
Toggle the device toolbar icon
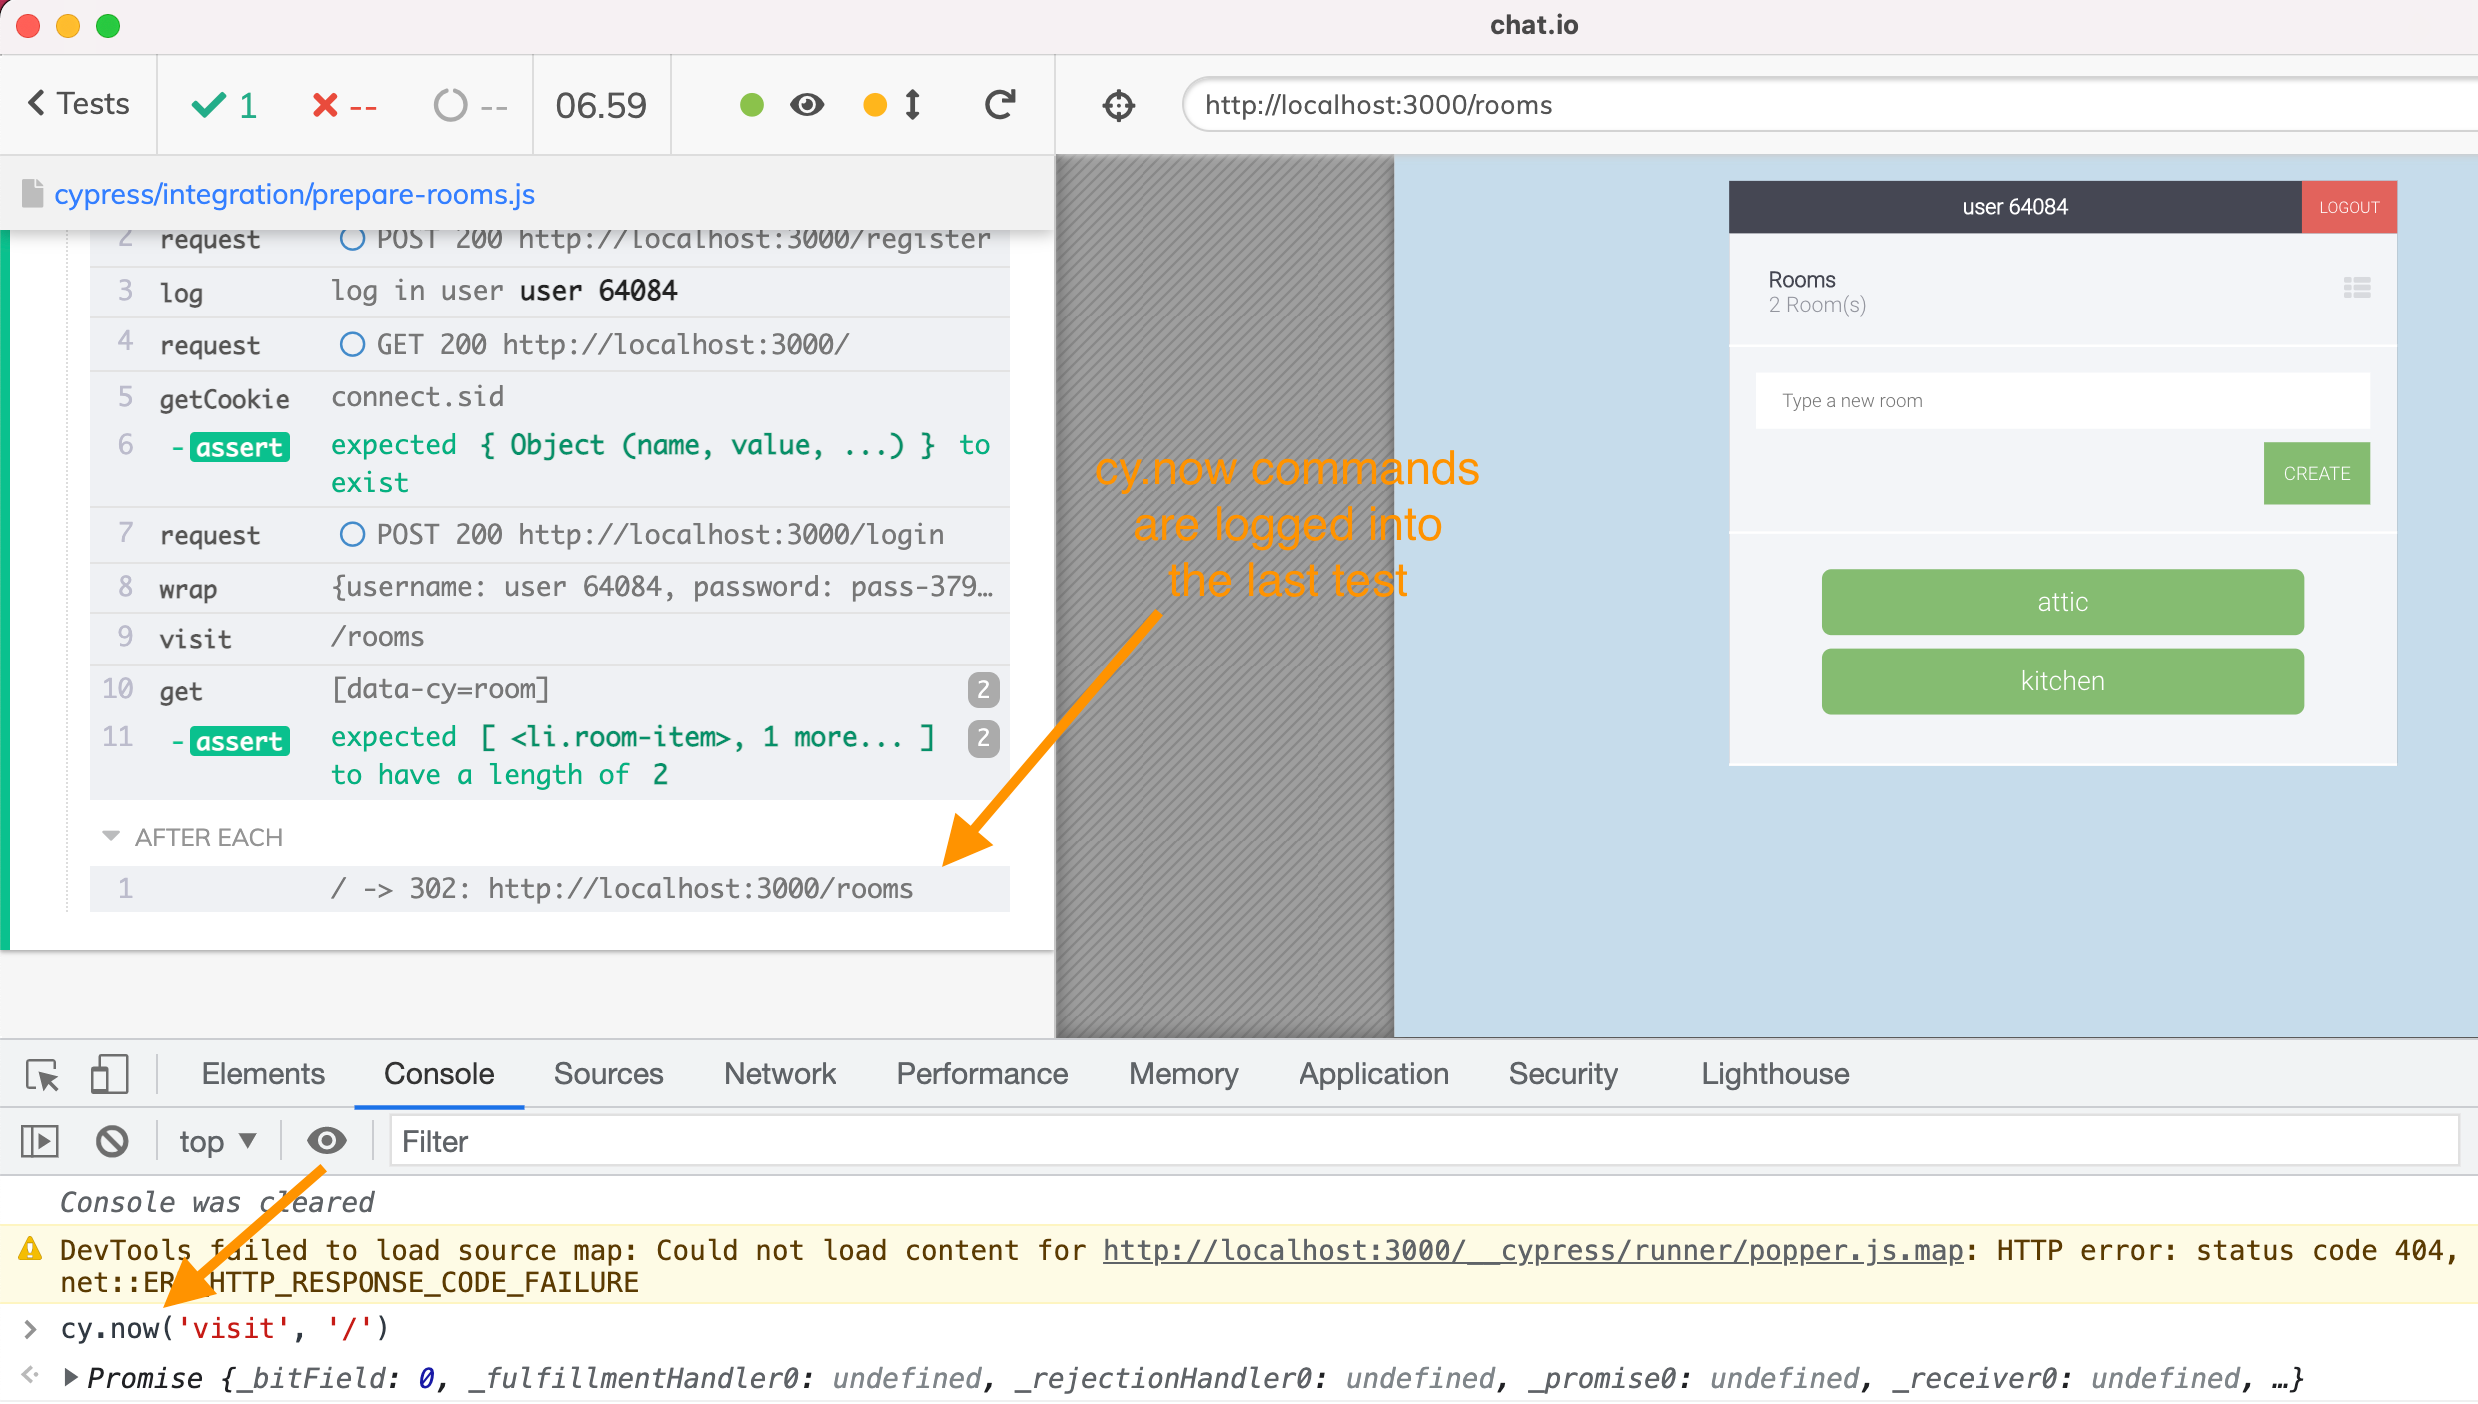109,1075
